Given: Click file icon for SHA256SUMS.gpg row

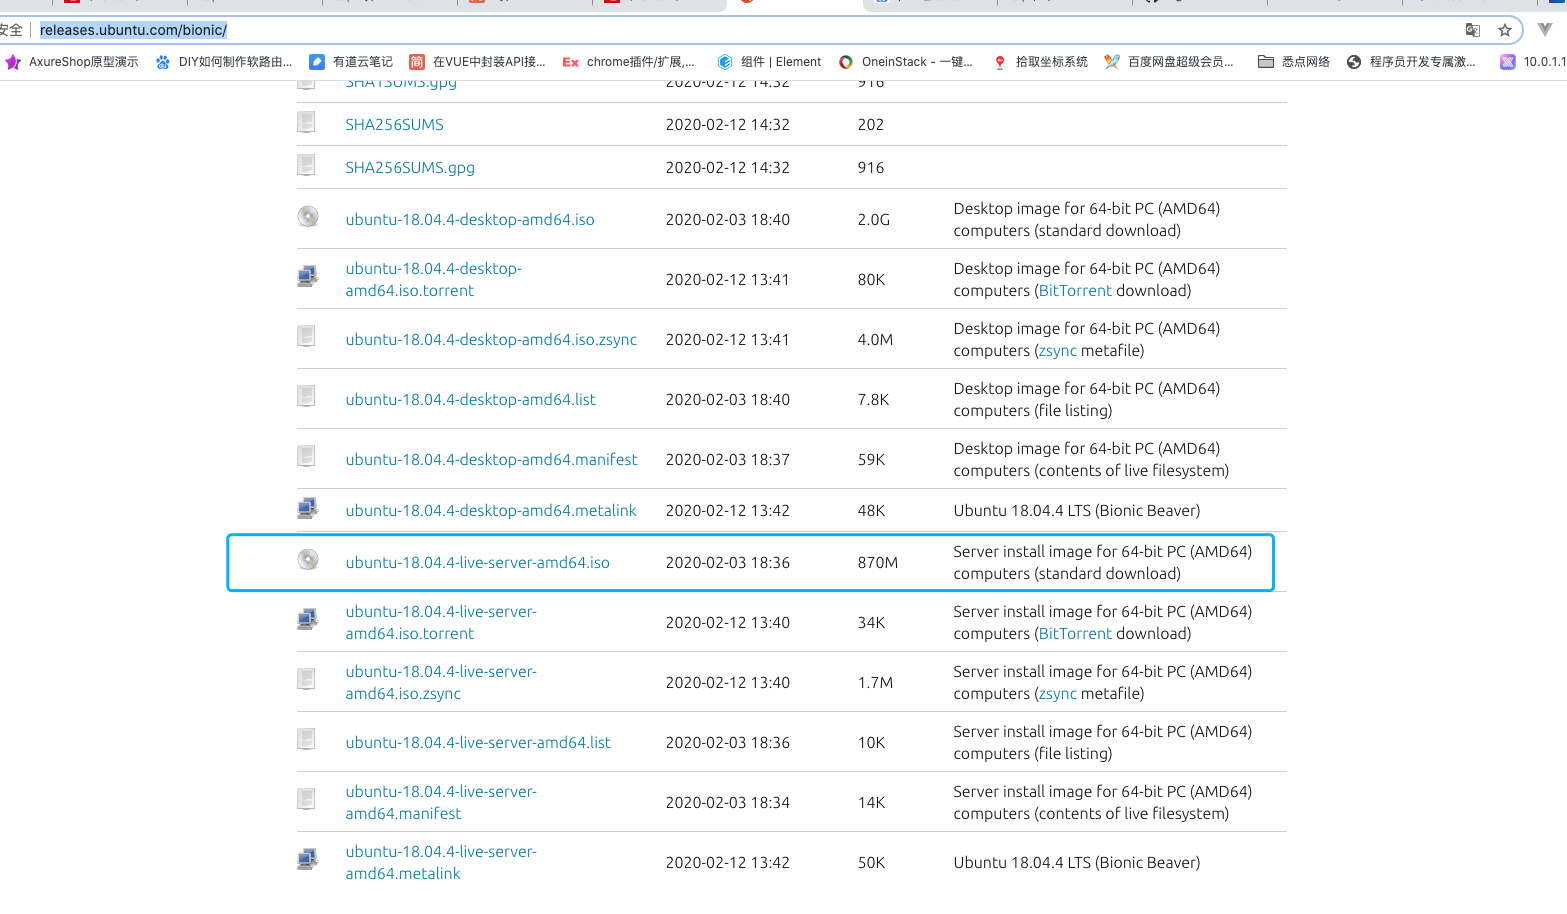Looking at the screenshot, I should click(x=307, y=165).
